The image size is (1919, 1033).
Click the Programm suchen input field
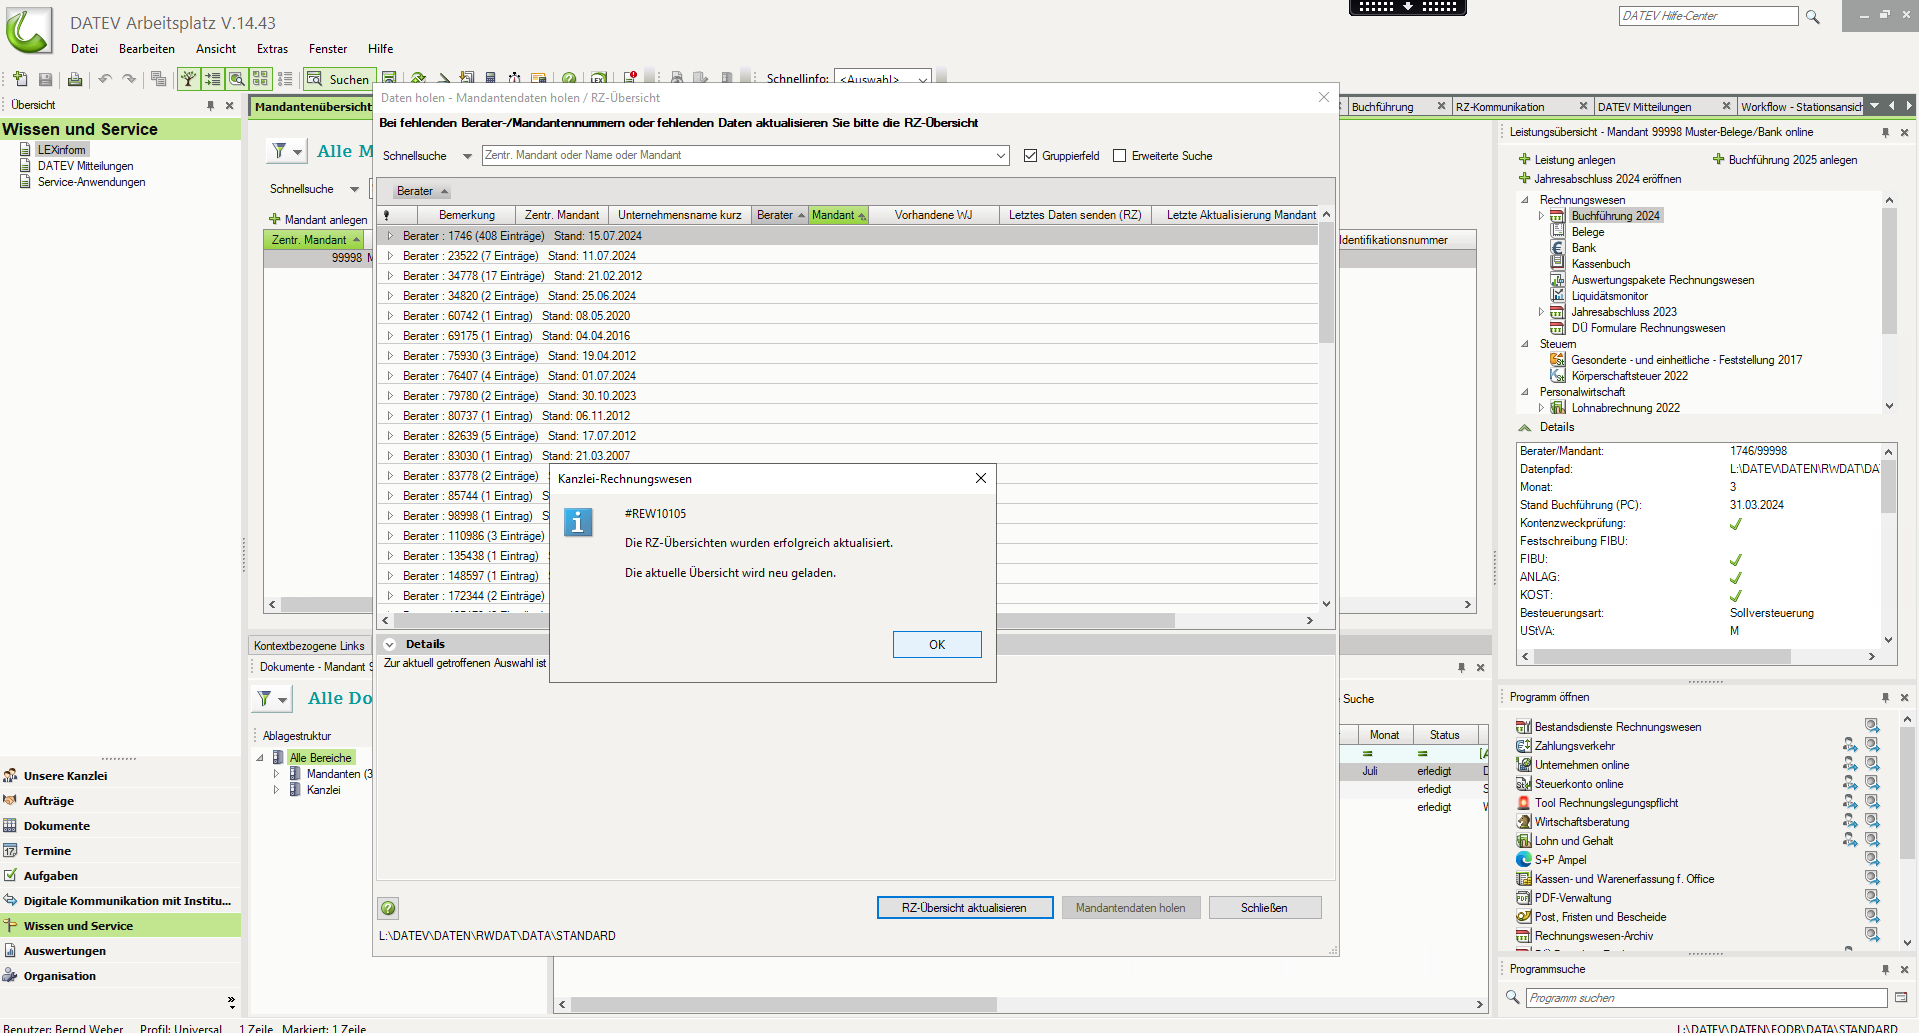(1705, 998)
